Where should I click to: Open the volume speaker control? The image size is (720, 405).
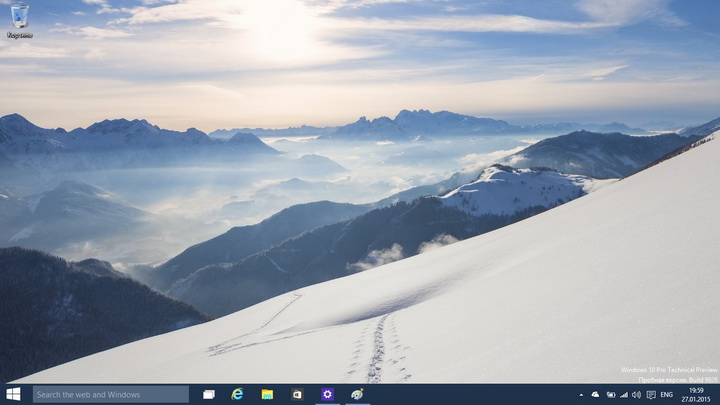tap(636, 395)
